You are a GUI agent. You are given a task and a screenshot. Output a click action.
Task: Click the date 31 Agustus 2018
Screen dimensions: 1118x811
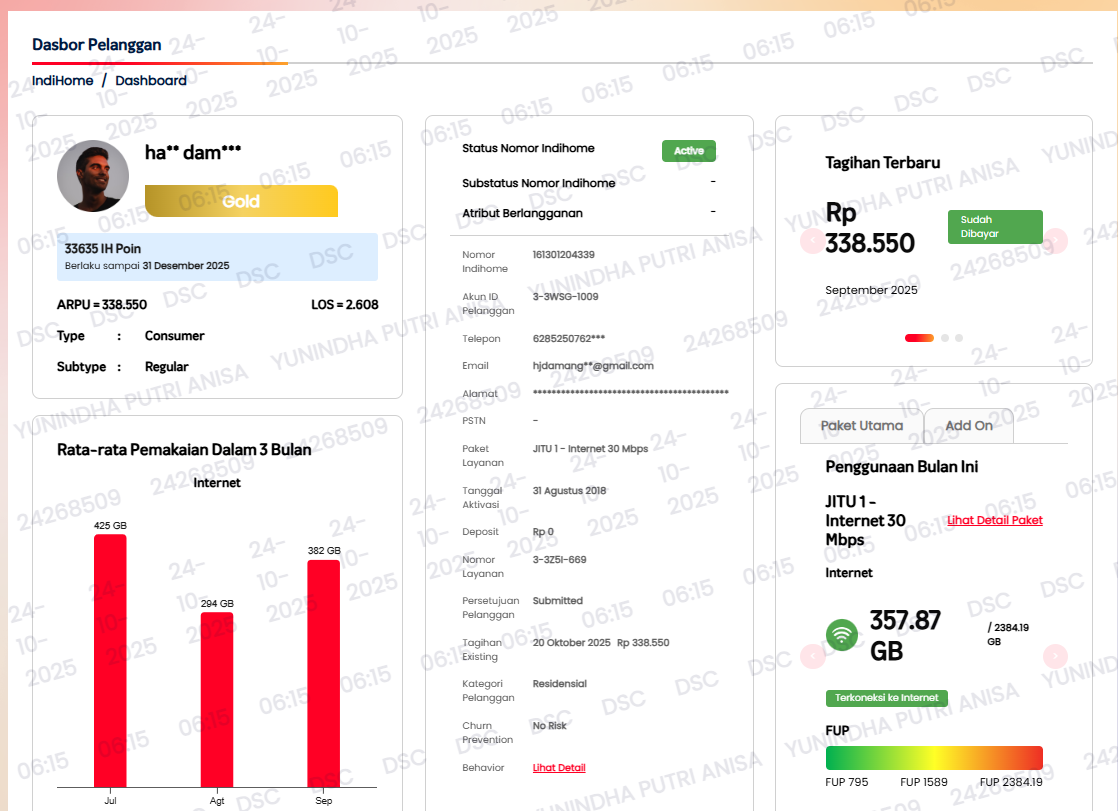click(x=569, y=491)
